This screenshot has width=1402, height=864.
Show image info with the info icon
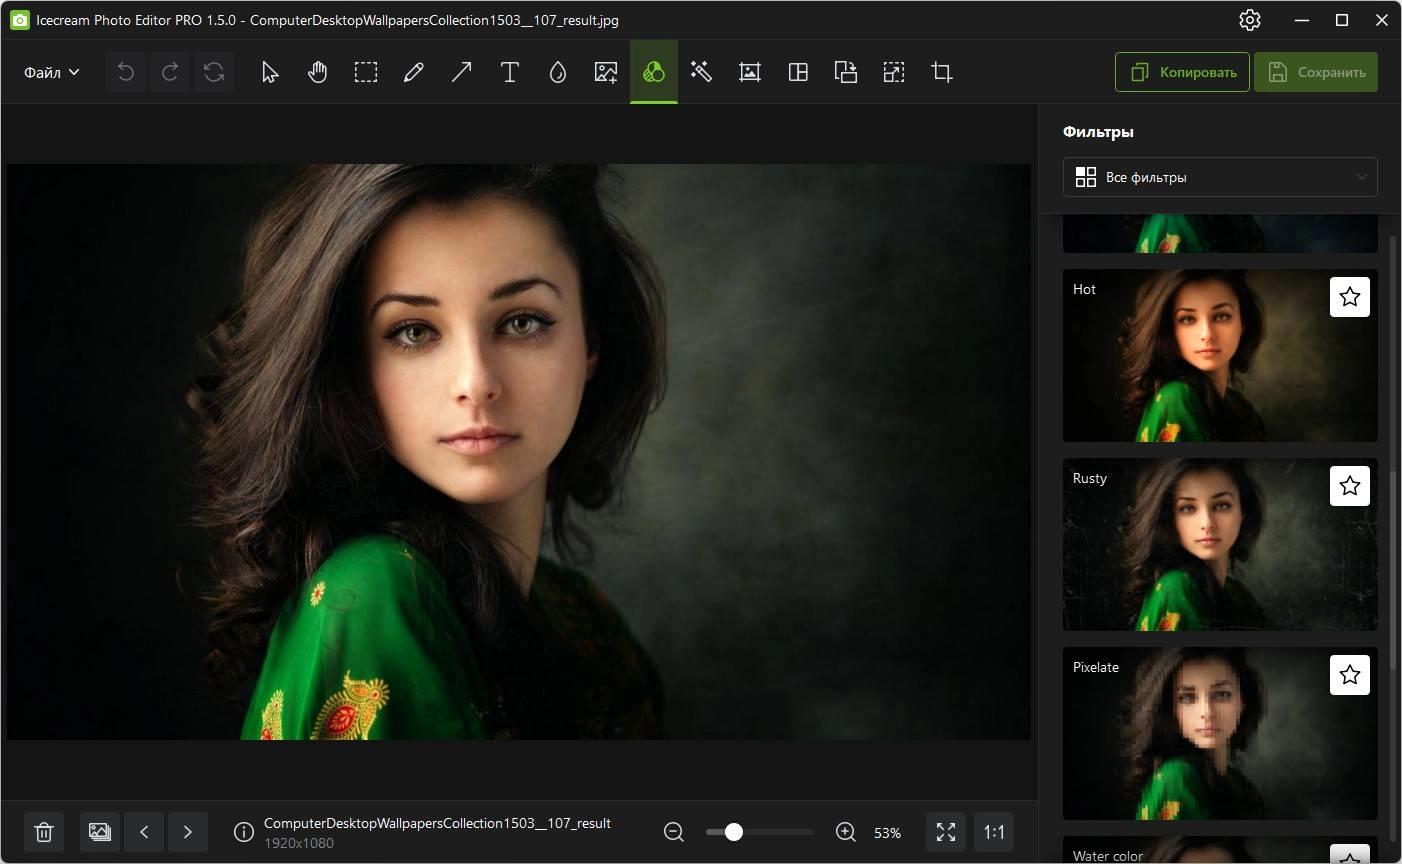click(243, 832)
